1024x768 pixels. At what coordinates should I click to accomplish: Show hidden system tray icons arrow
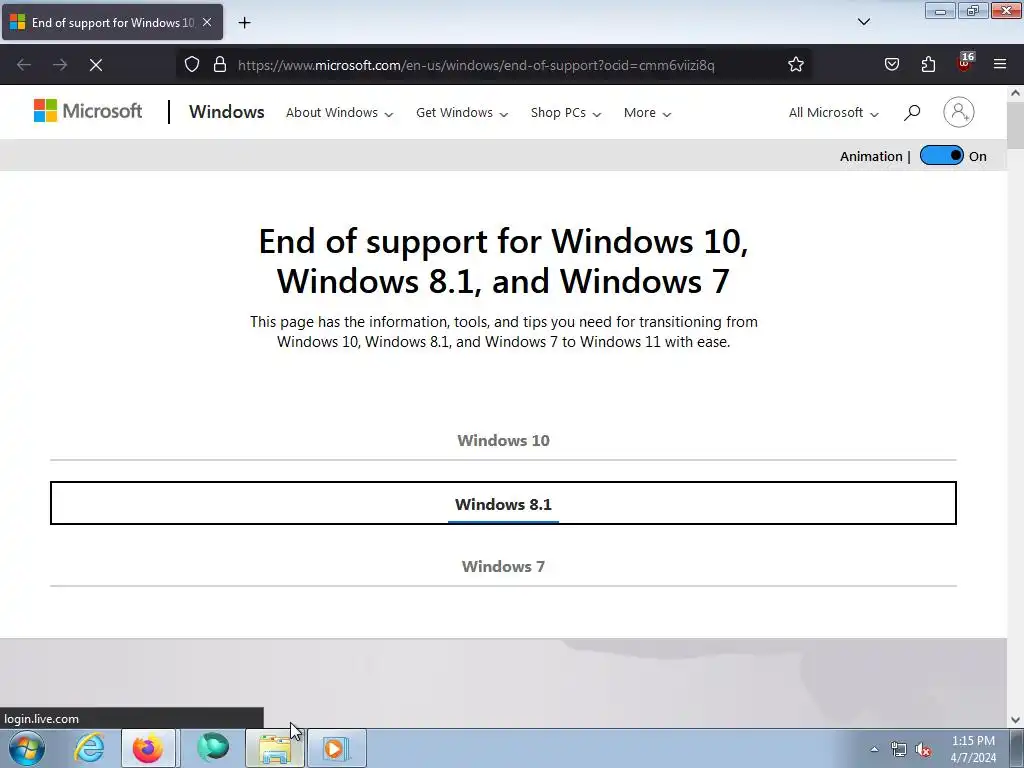coord(874,749)
